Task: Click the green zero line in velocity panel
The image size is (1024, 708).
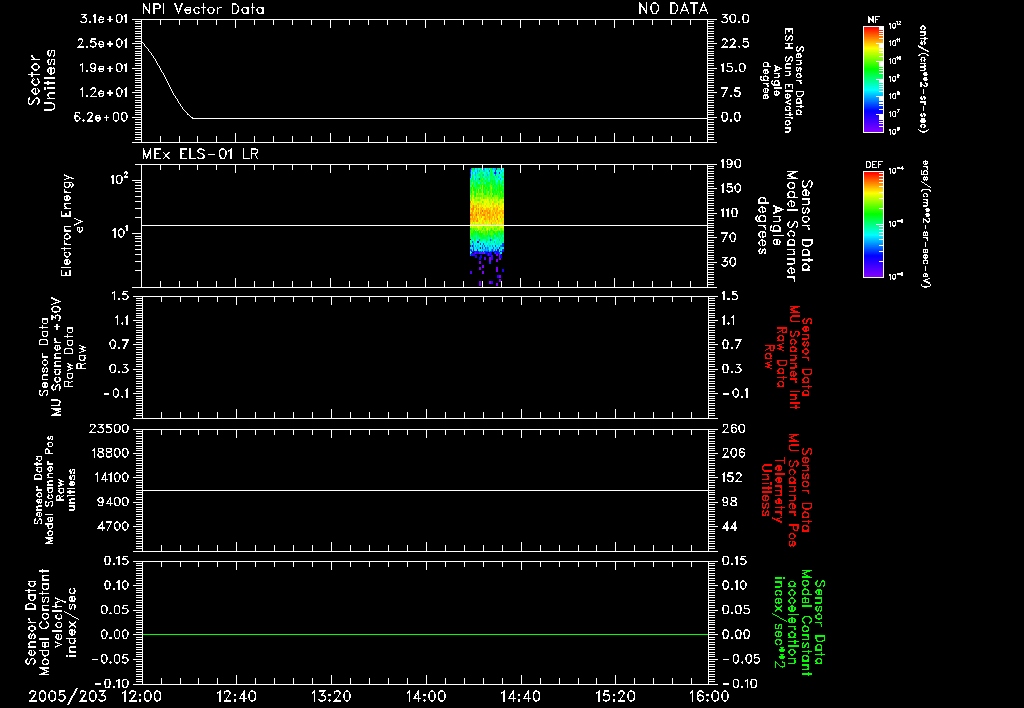Action: 425,634
